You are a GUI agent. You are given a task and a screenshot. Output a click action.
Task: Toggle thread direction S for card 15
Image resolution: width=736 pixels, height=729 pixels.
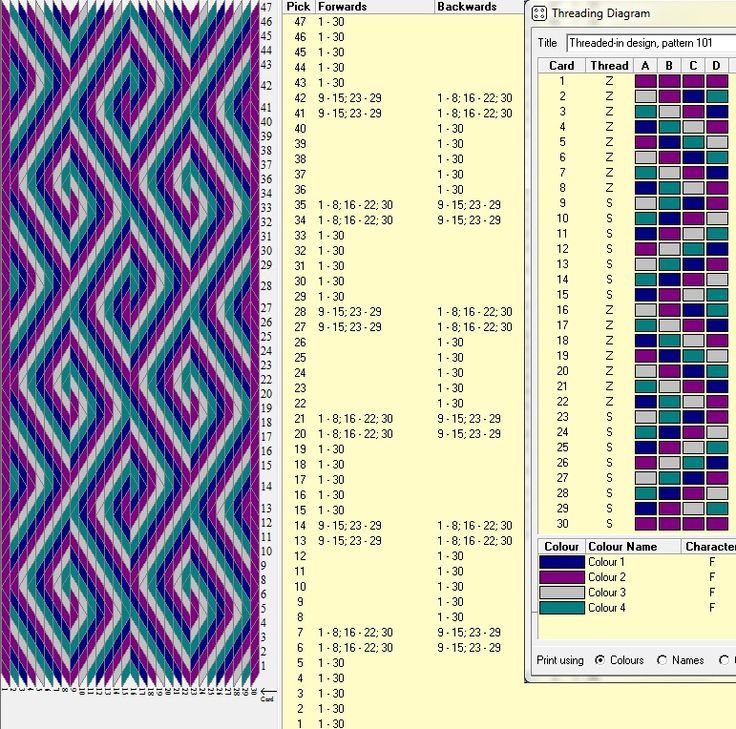click(609, 295)
